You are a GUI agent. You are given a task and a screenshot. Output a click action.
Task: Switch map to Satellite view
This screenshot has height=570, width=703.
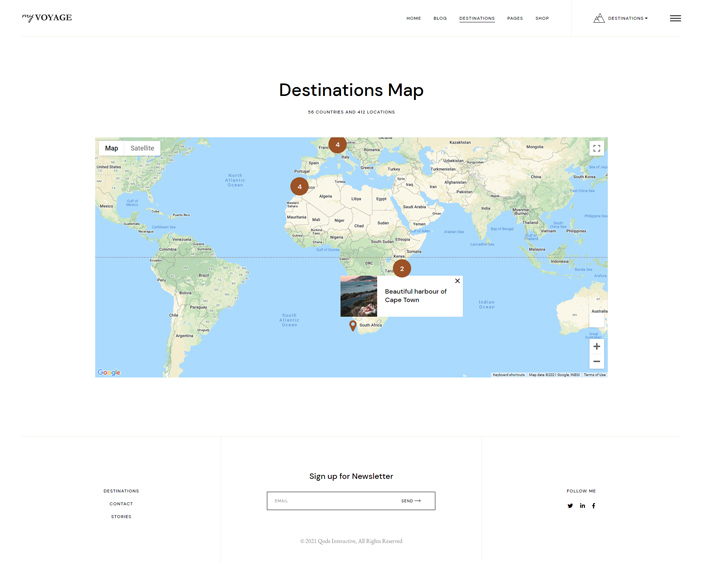(142, 148)
